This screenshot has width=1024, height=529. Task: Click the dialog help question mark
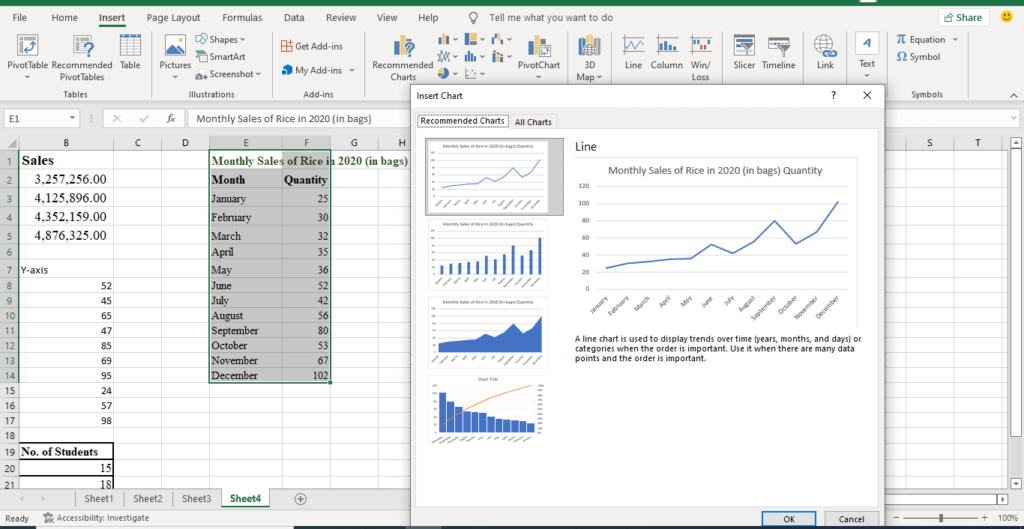click(833, 96)
